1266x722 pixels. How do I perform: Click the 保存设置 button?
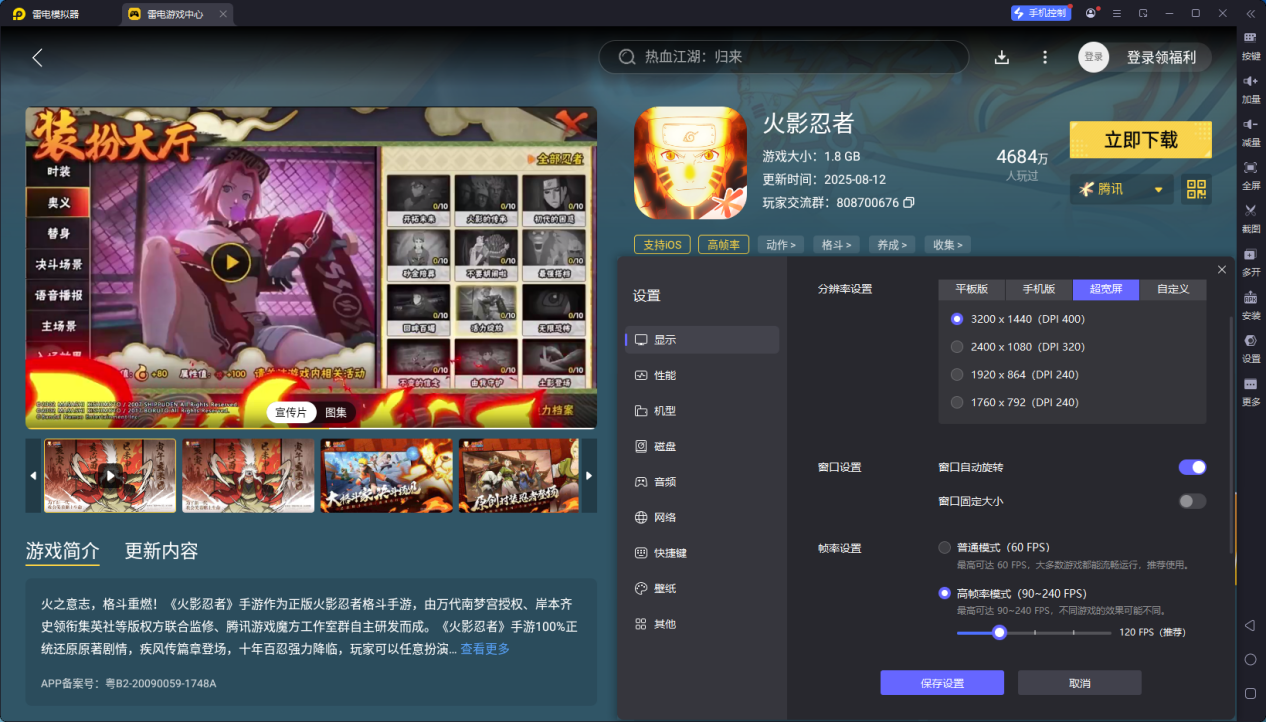(942, 683)
